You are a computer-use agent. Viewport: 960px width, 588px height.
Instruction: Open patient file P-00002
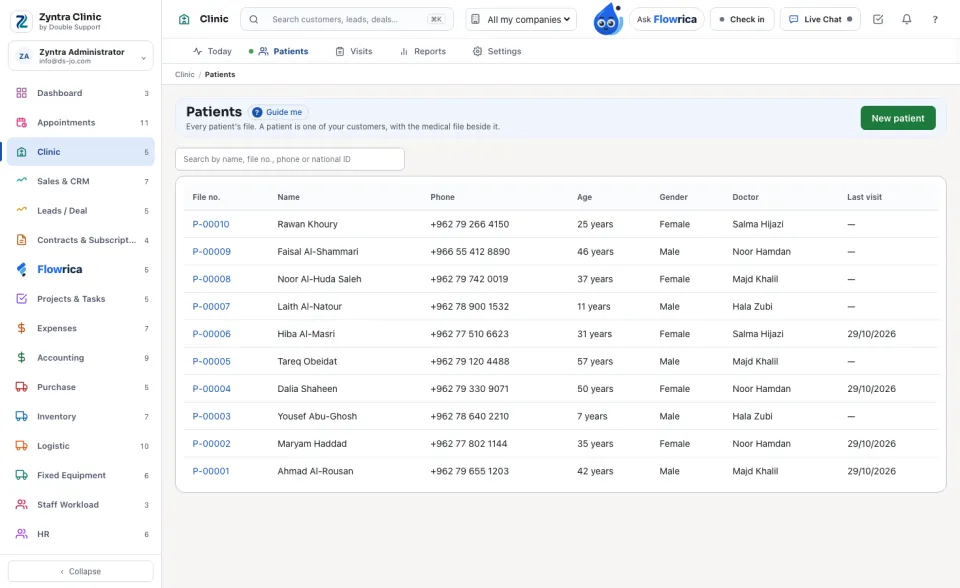[x=211, y=444]
